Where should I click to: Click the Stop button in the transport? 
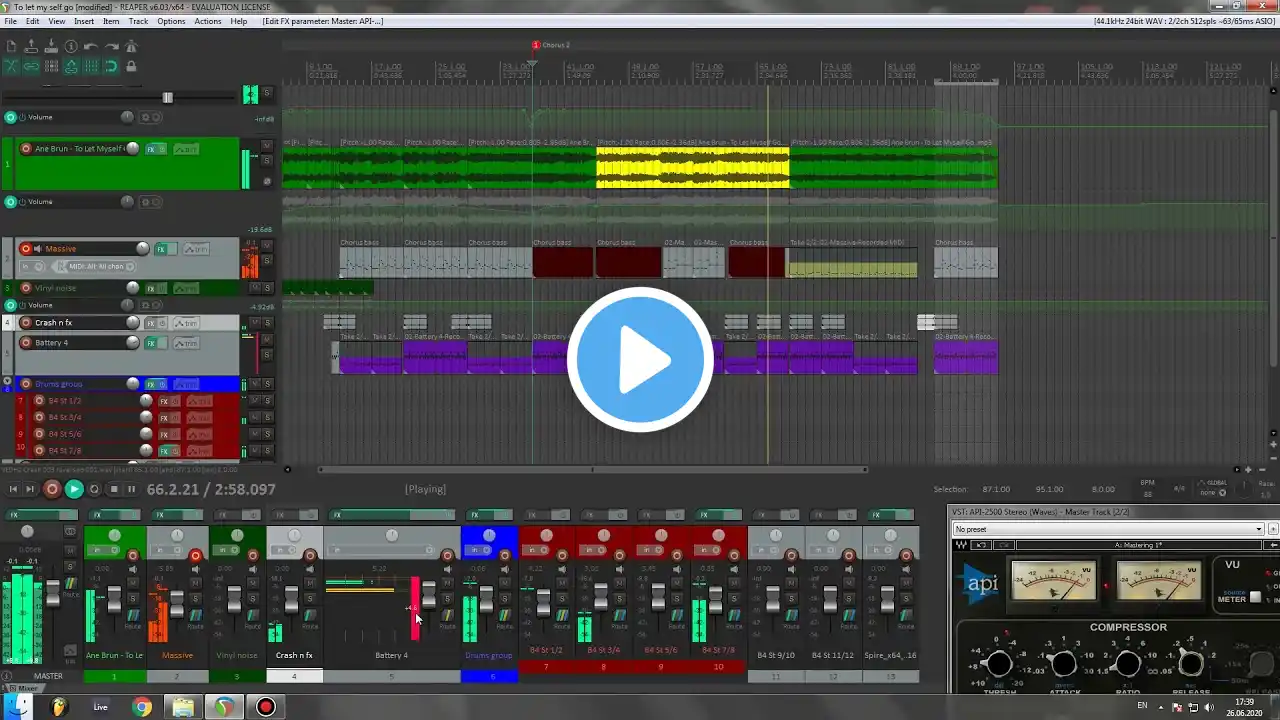[114, 489]
